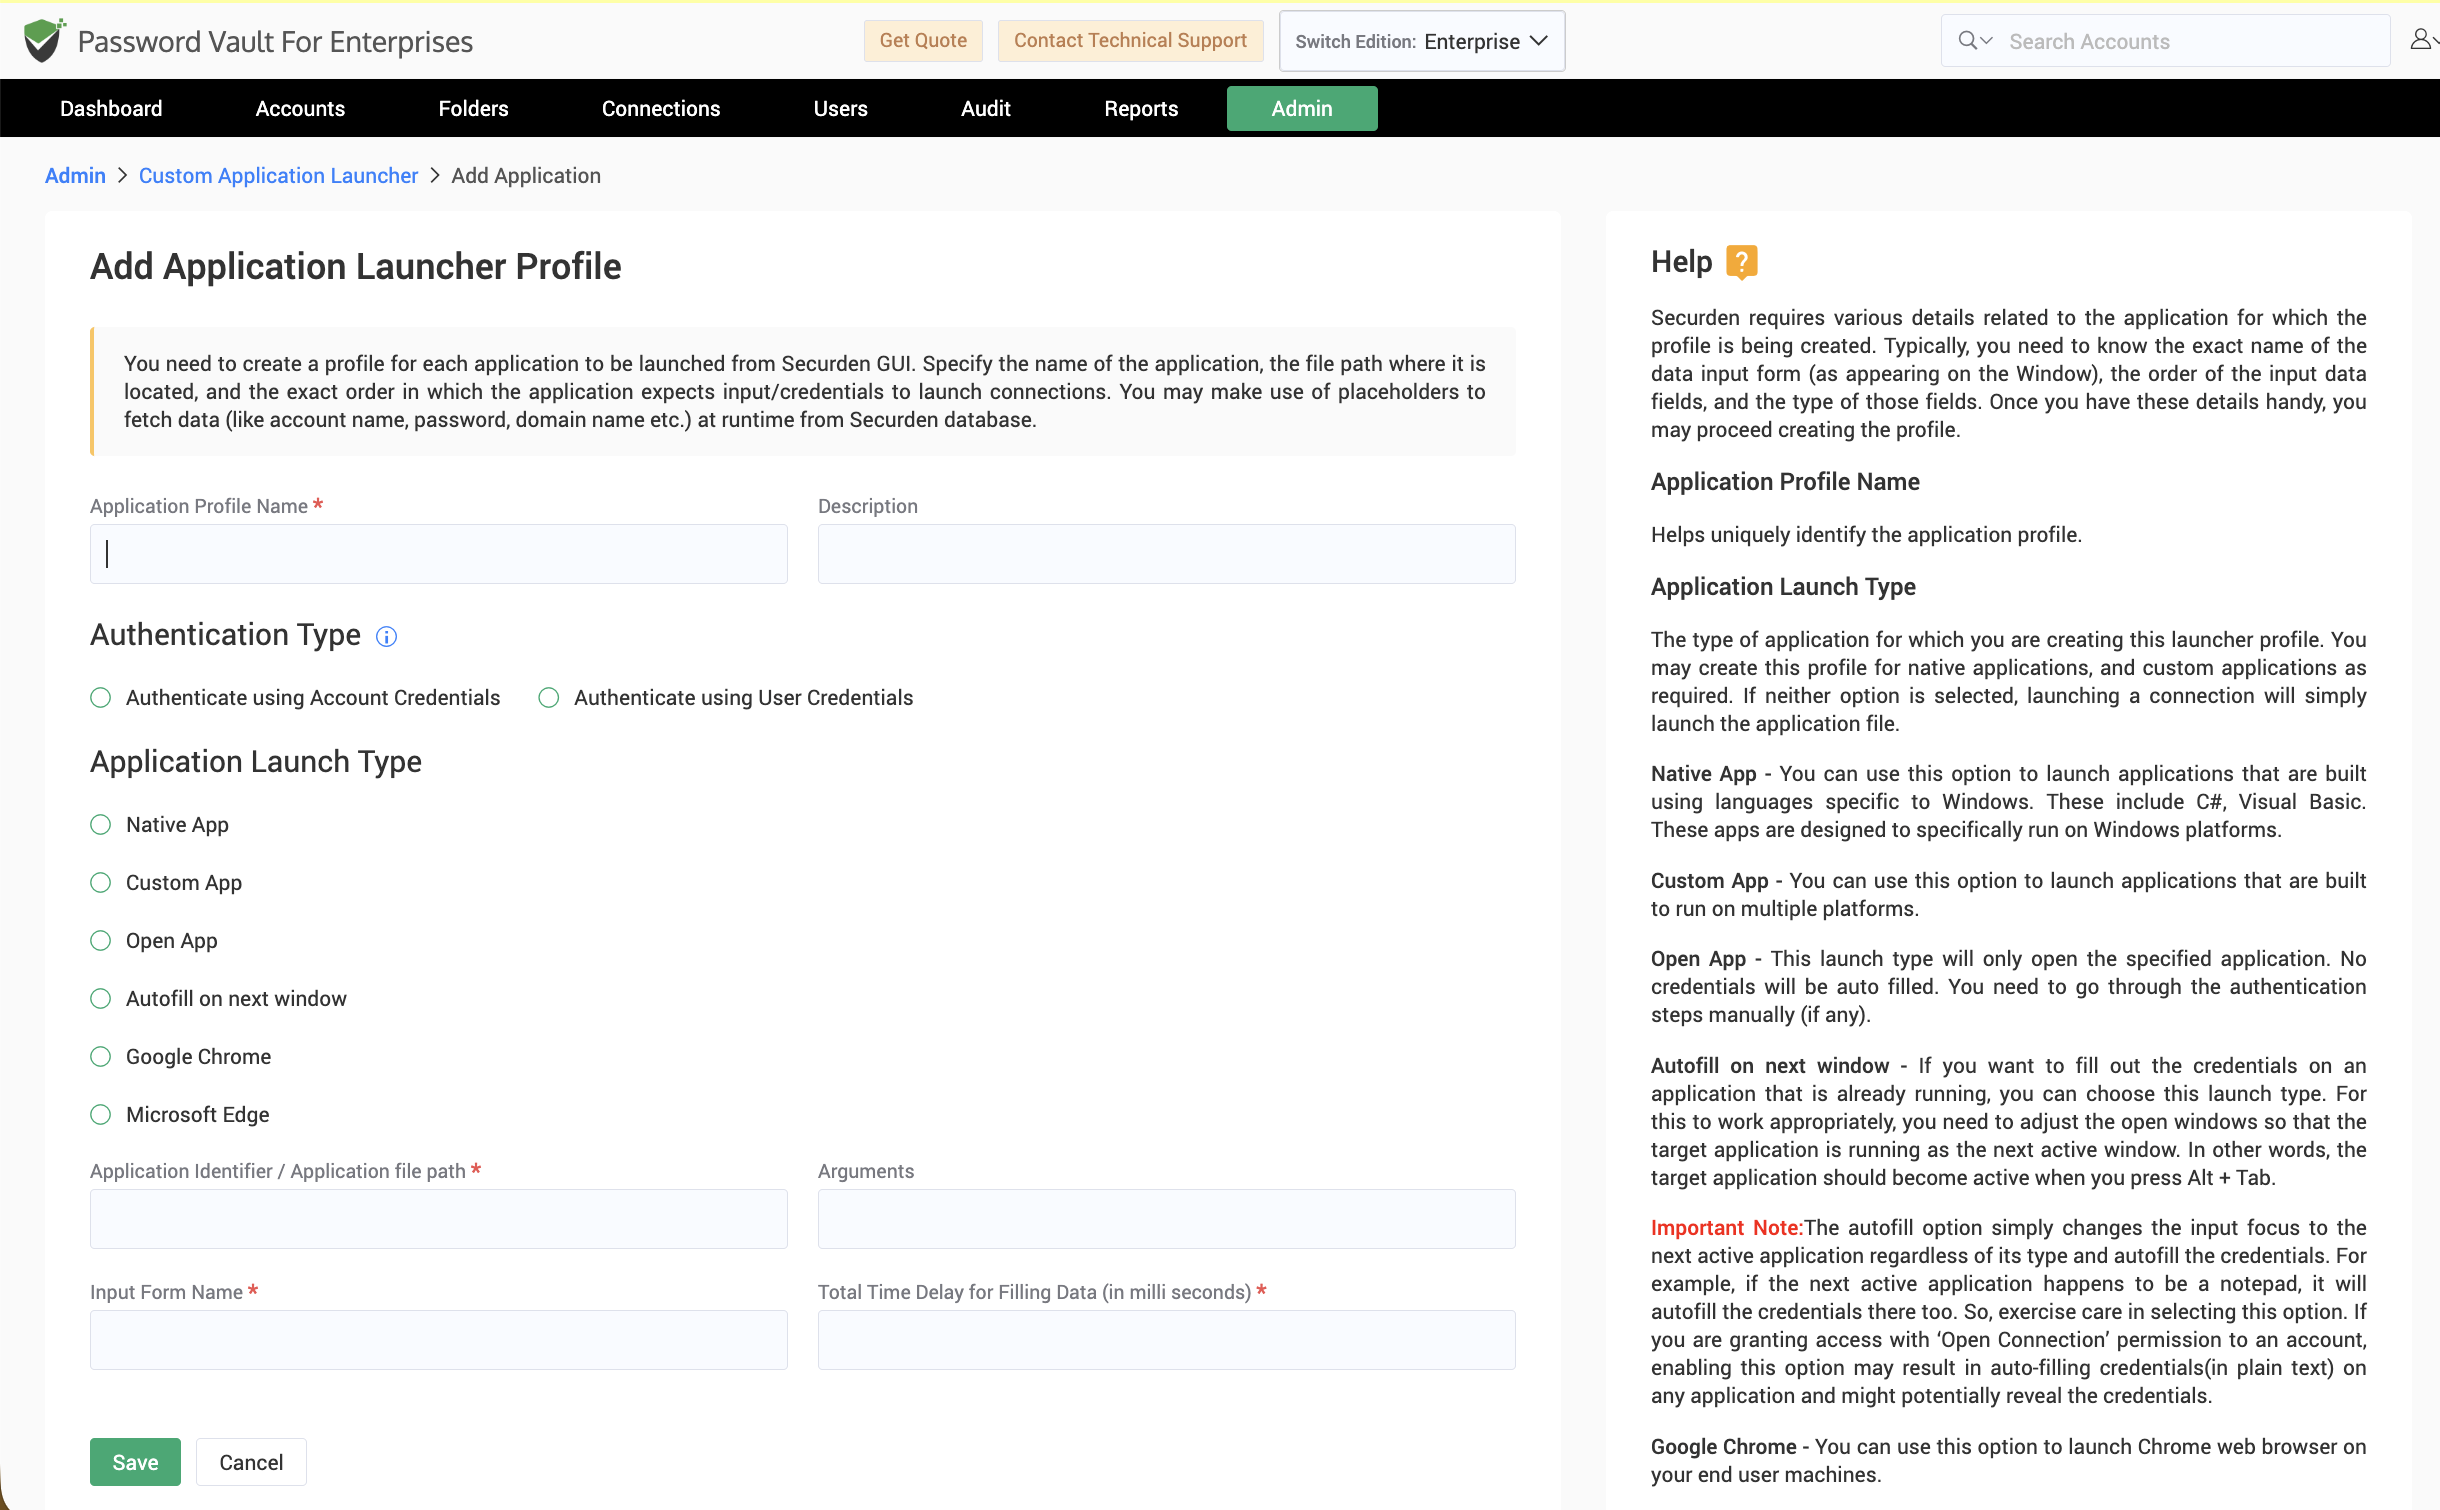Click into the Arguments field
This screenshot has width=2440, height=1510.
click(x=1167, y=1219)
